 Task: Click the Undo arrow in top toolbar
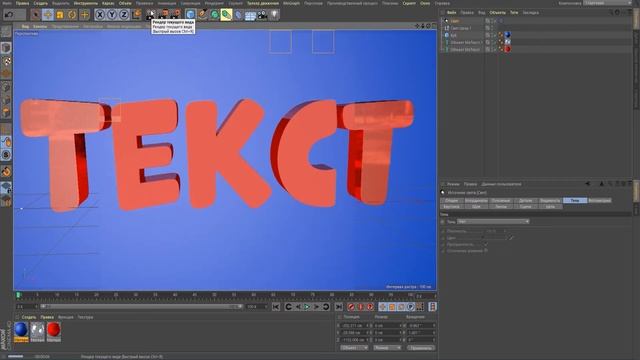[x=9, y=15]
